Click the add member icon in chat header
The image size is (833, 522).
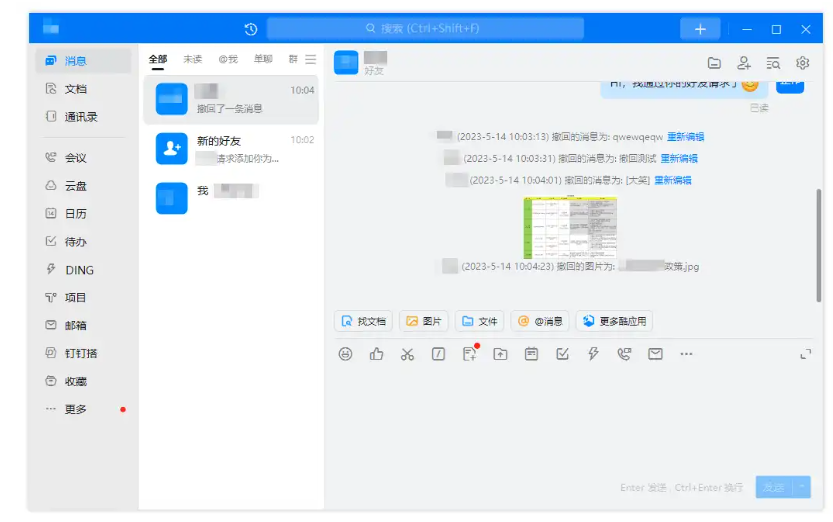pos(743,62)
